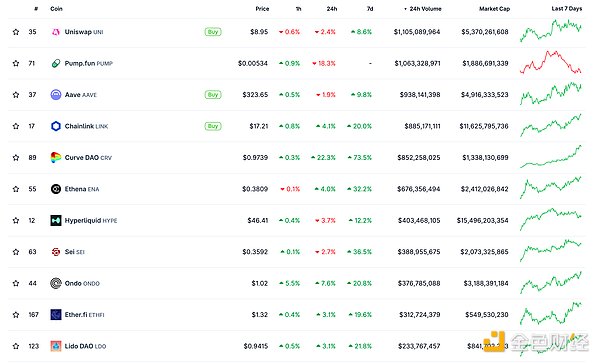
Task: Click the Aave ghost logo icon
Action: (x=56, y=94)
